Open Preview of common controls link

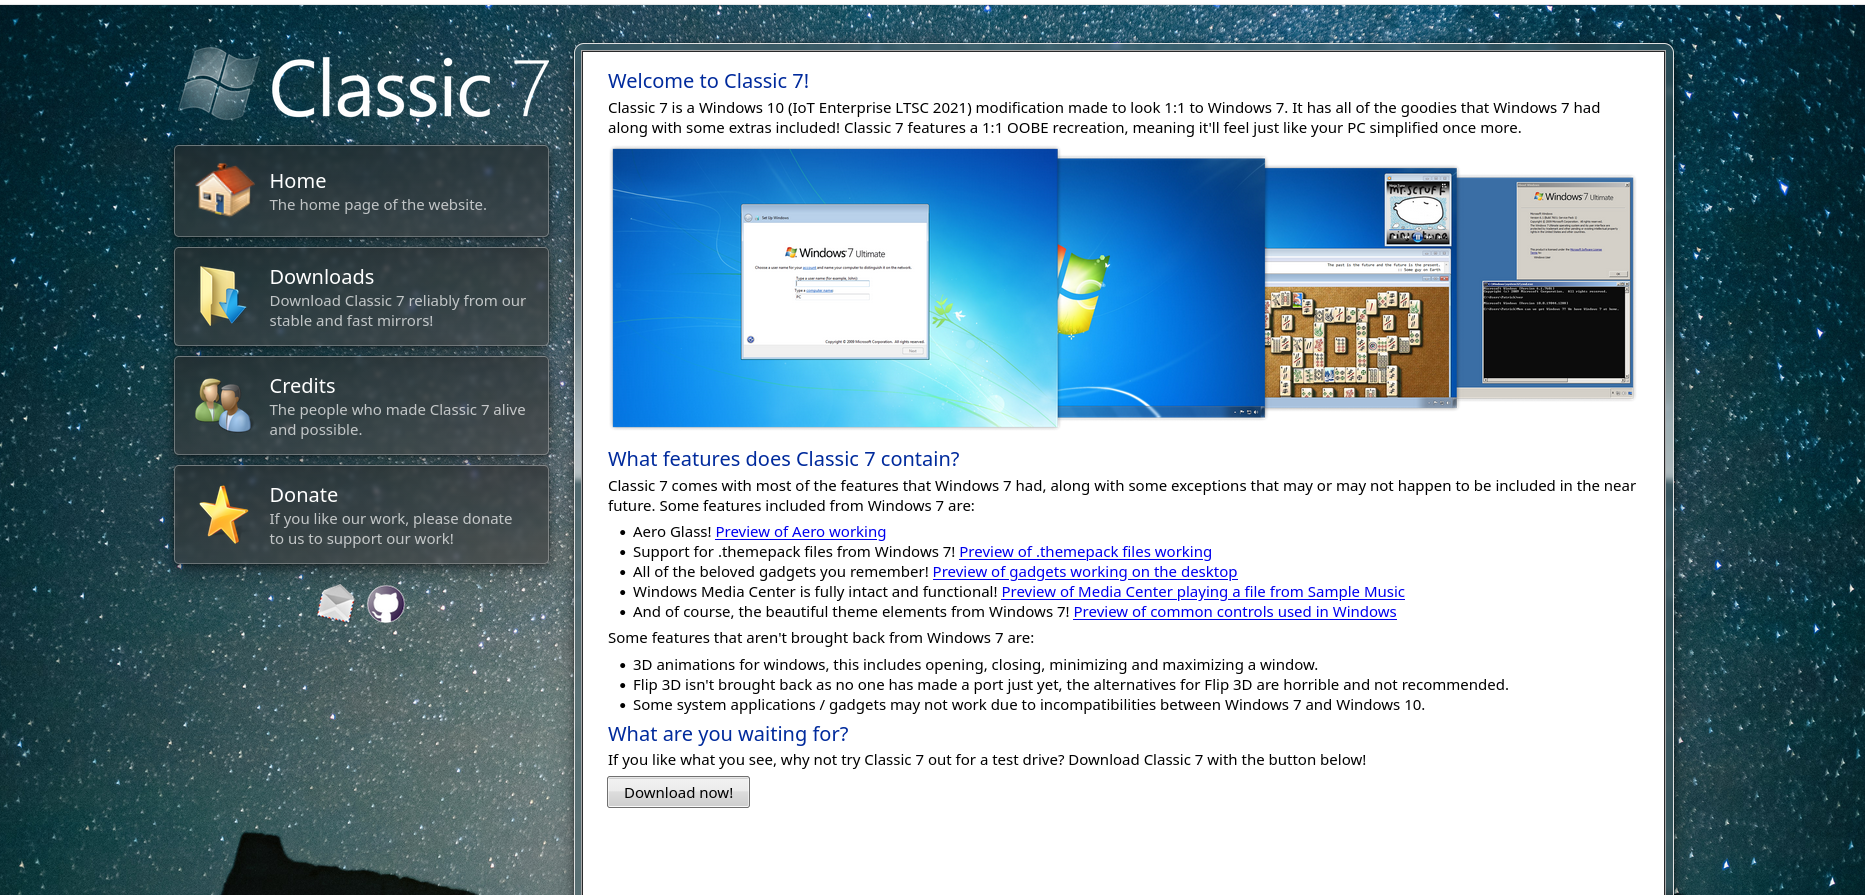tap(1234, 612)
